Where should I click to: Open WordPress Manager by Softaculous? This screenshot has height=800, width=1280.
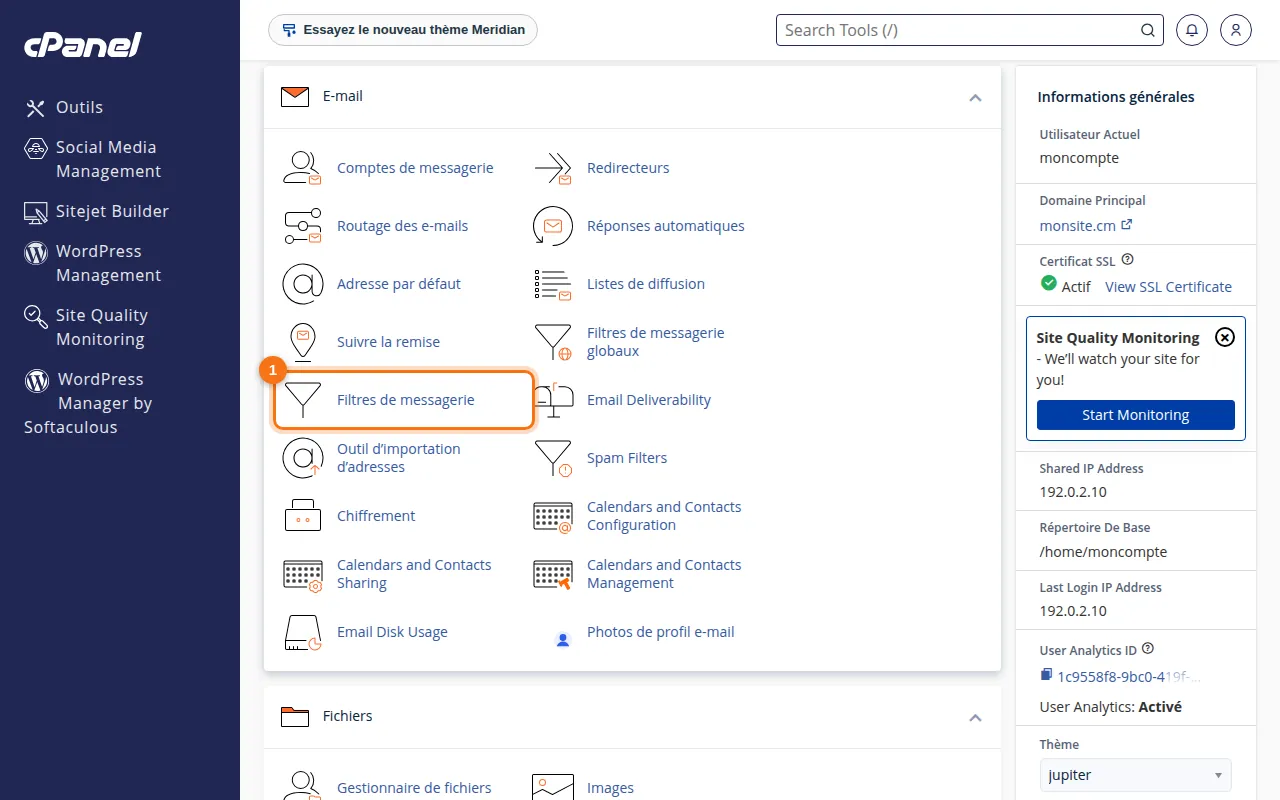pos(88,403)
